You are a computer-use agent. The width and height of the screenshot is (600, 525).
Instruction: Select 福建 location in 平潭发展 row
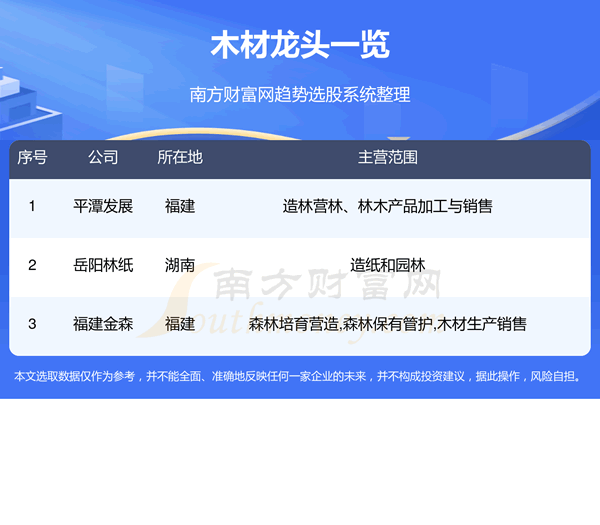(x=180, y=207)
